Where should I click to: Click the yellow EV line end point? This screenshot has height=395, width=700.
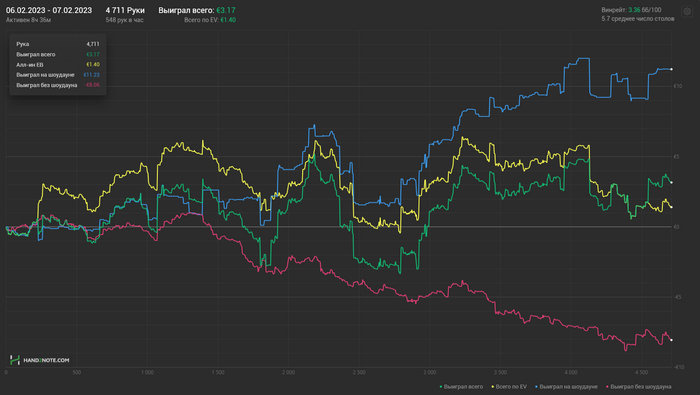(671, 207)
